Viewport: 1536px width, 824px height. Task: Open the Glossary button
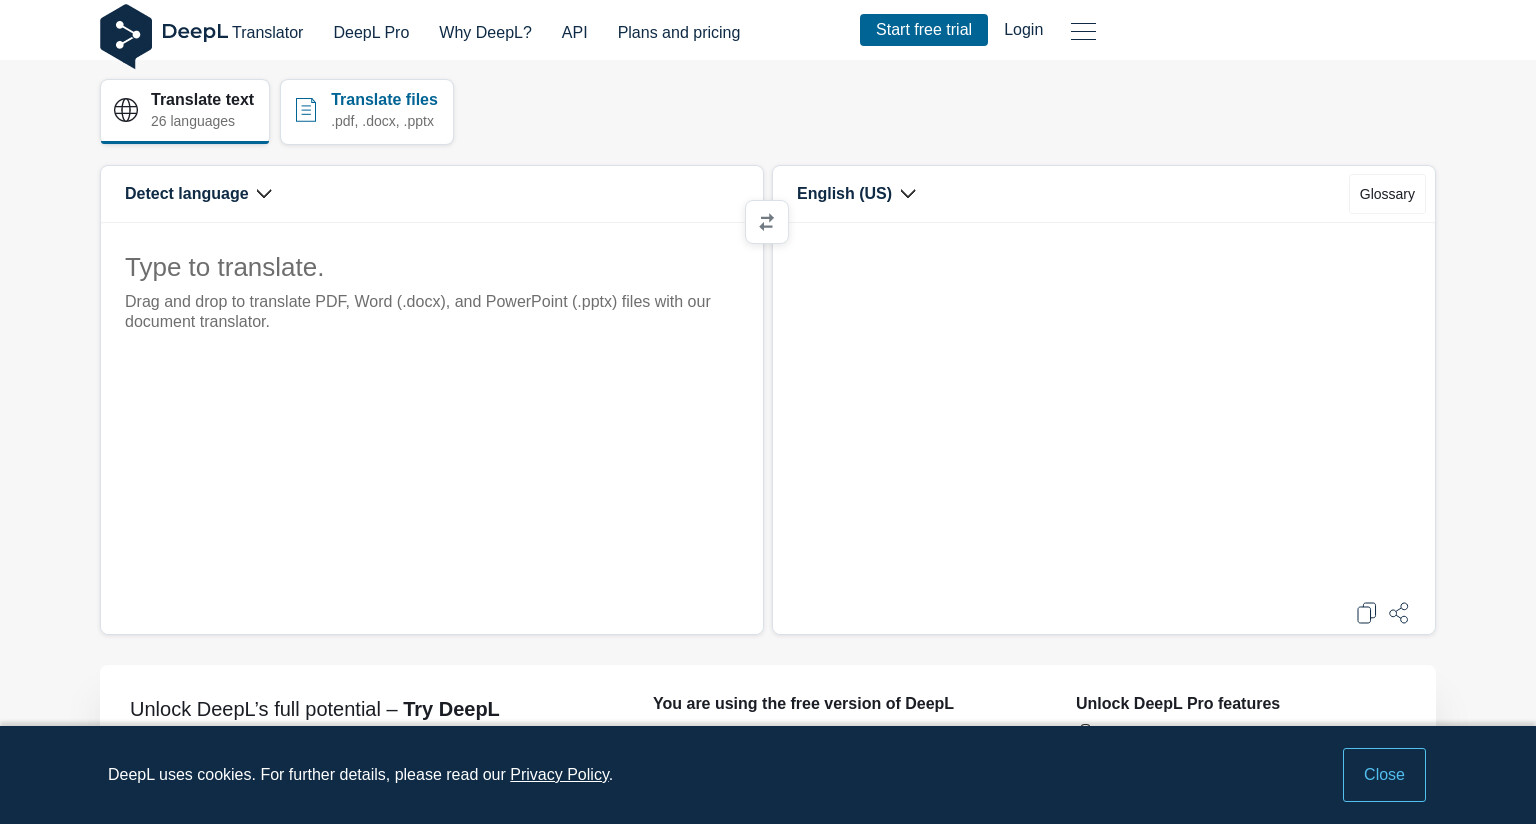click(1387, 194)
